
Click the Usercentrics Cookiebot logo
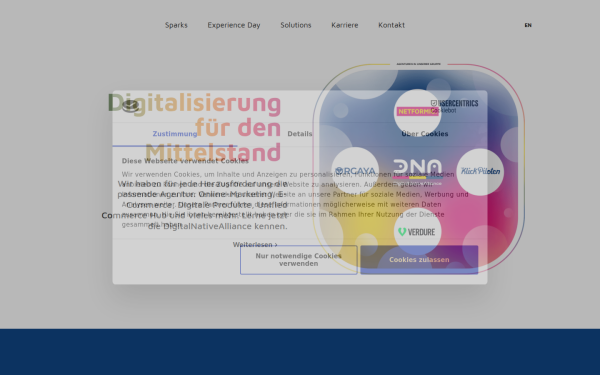(454, 106)
